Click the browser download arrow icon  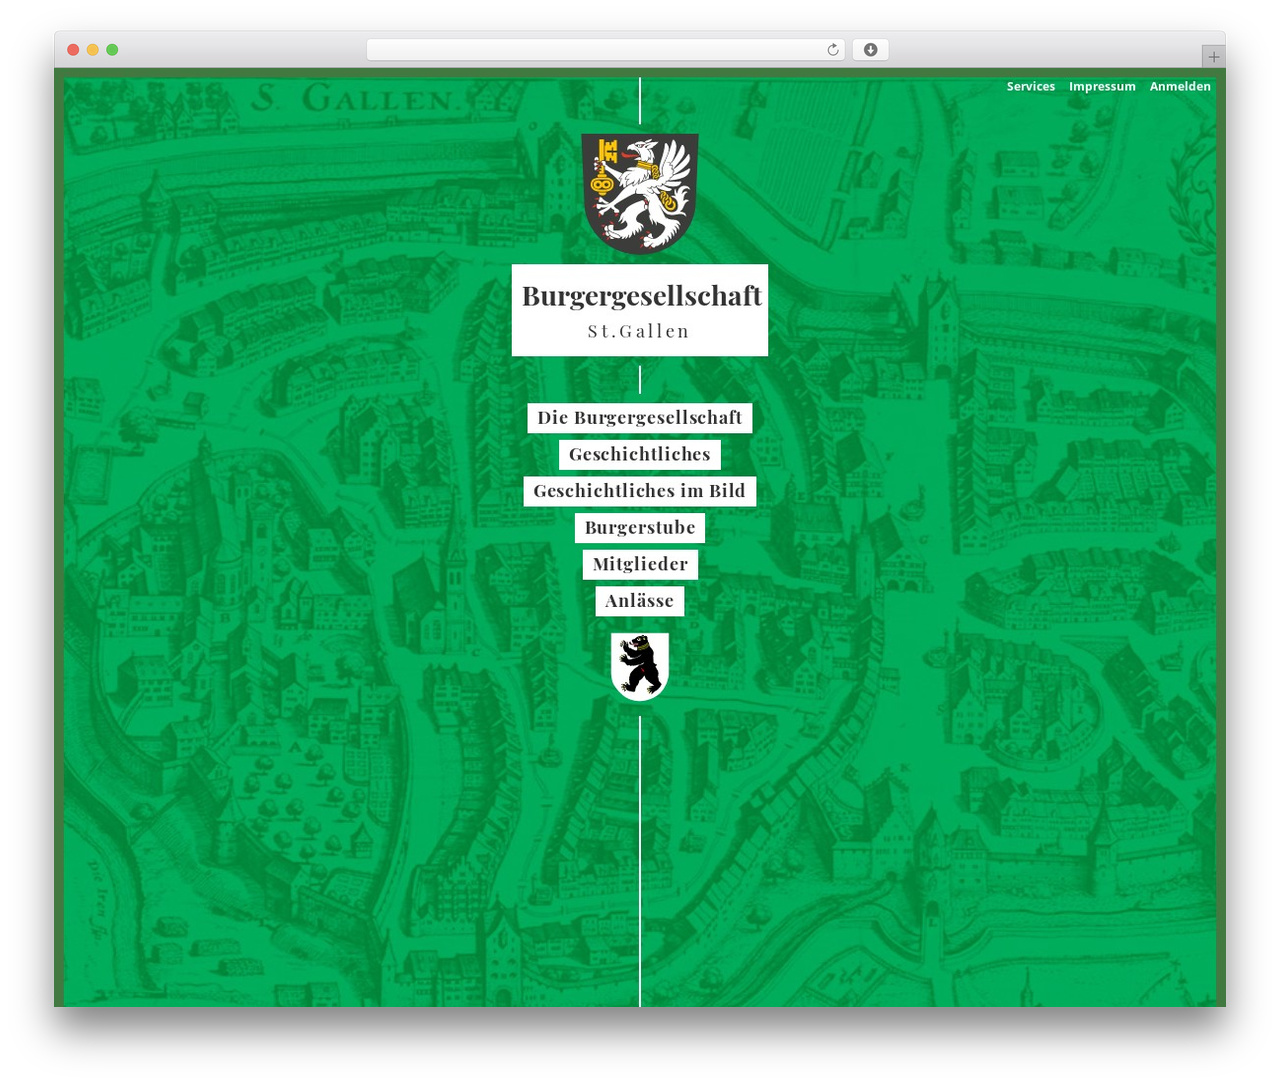tap(871, 50)
